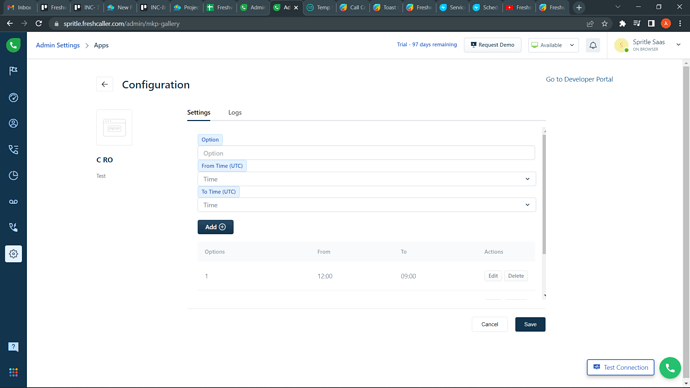Click Delete for option 1 row

516,276
